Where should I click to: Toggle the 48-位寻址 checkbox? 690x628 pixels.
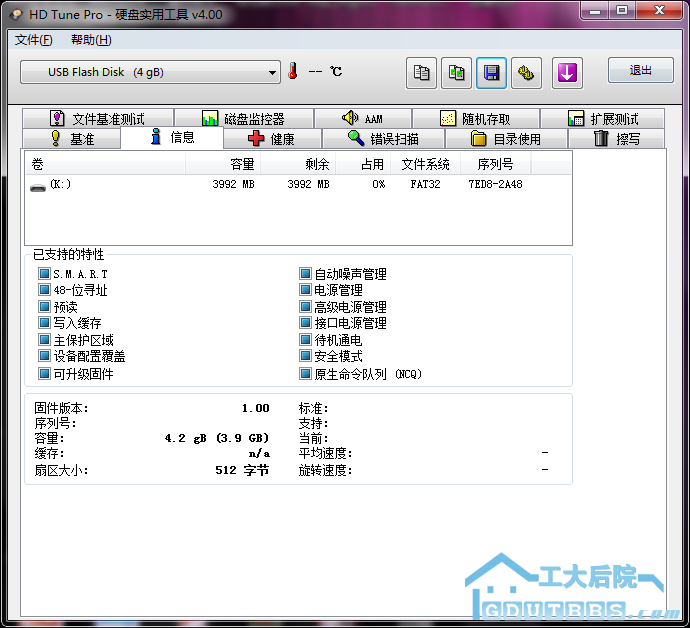[x=44, y=290]
